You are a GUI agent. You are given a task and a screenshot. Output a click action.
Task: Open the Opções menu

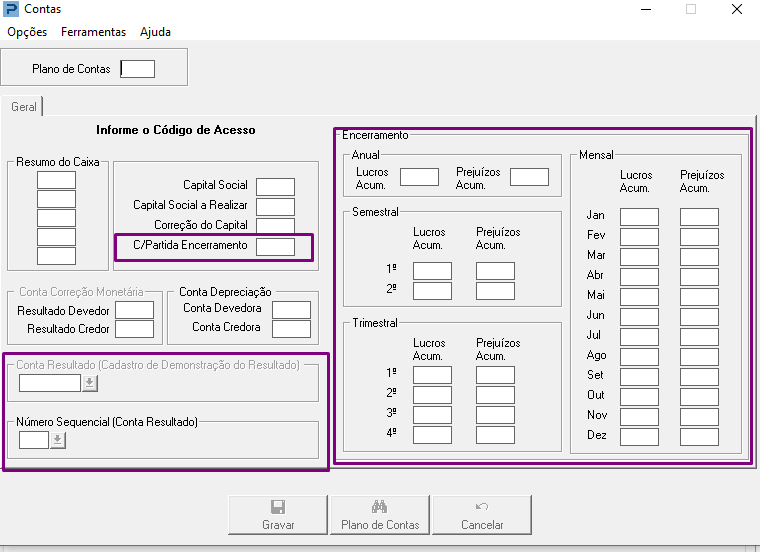coord(27,32)
